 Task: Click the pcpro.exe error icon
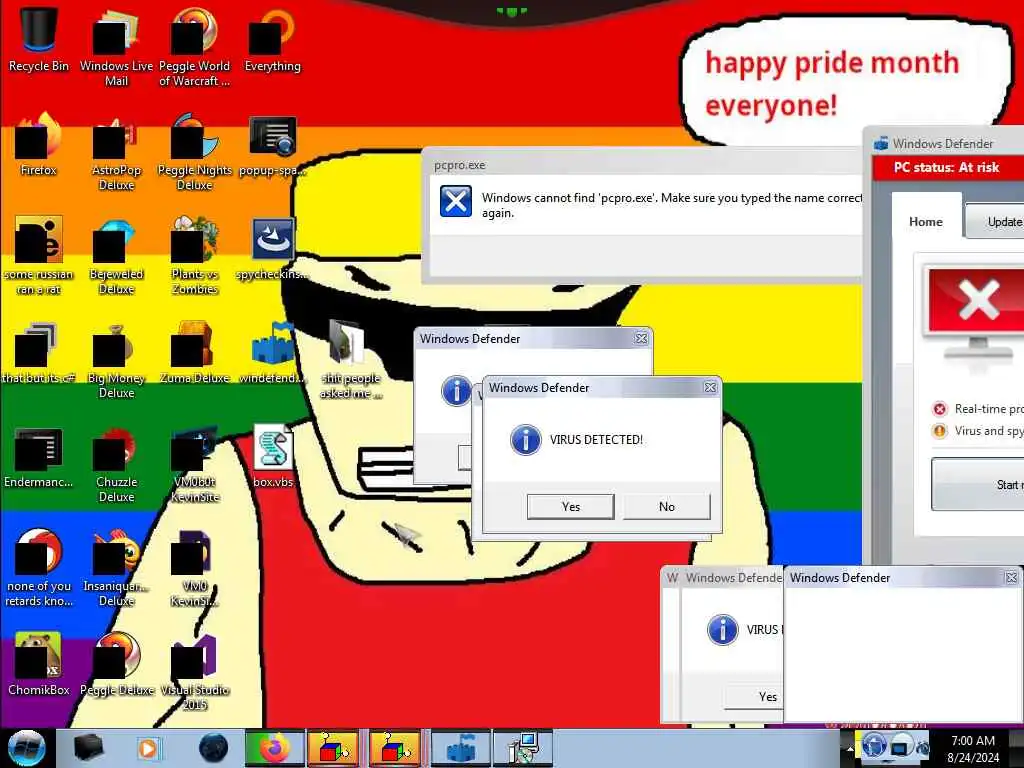455,200
